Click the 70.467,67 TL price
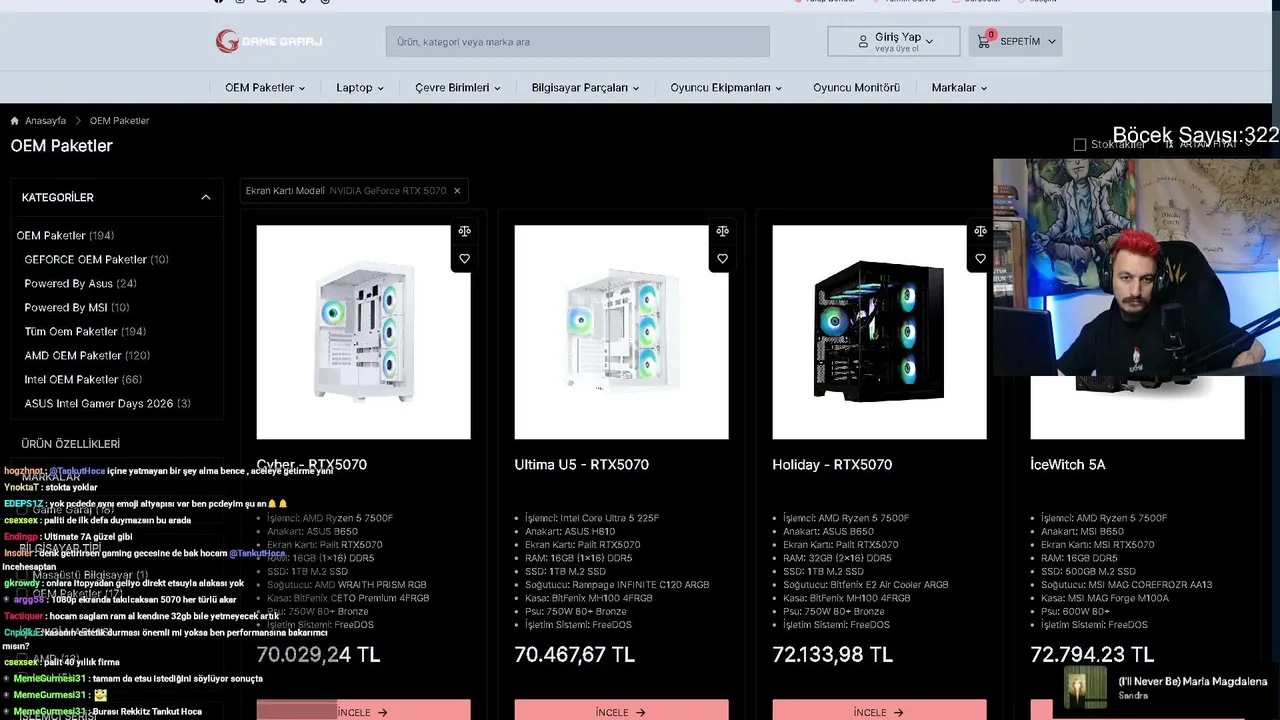This screenshot has width=1280, height=720. click(x=574, y=655)
